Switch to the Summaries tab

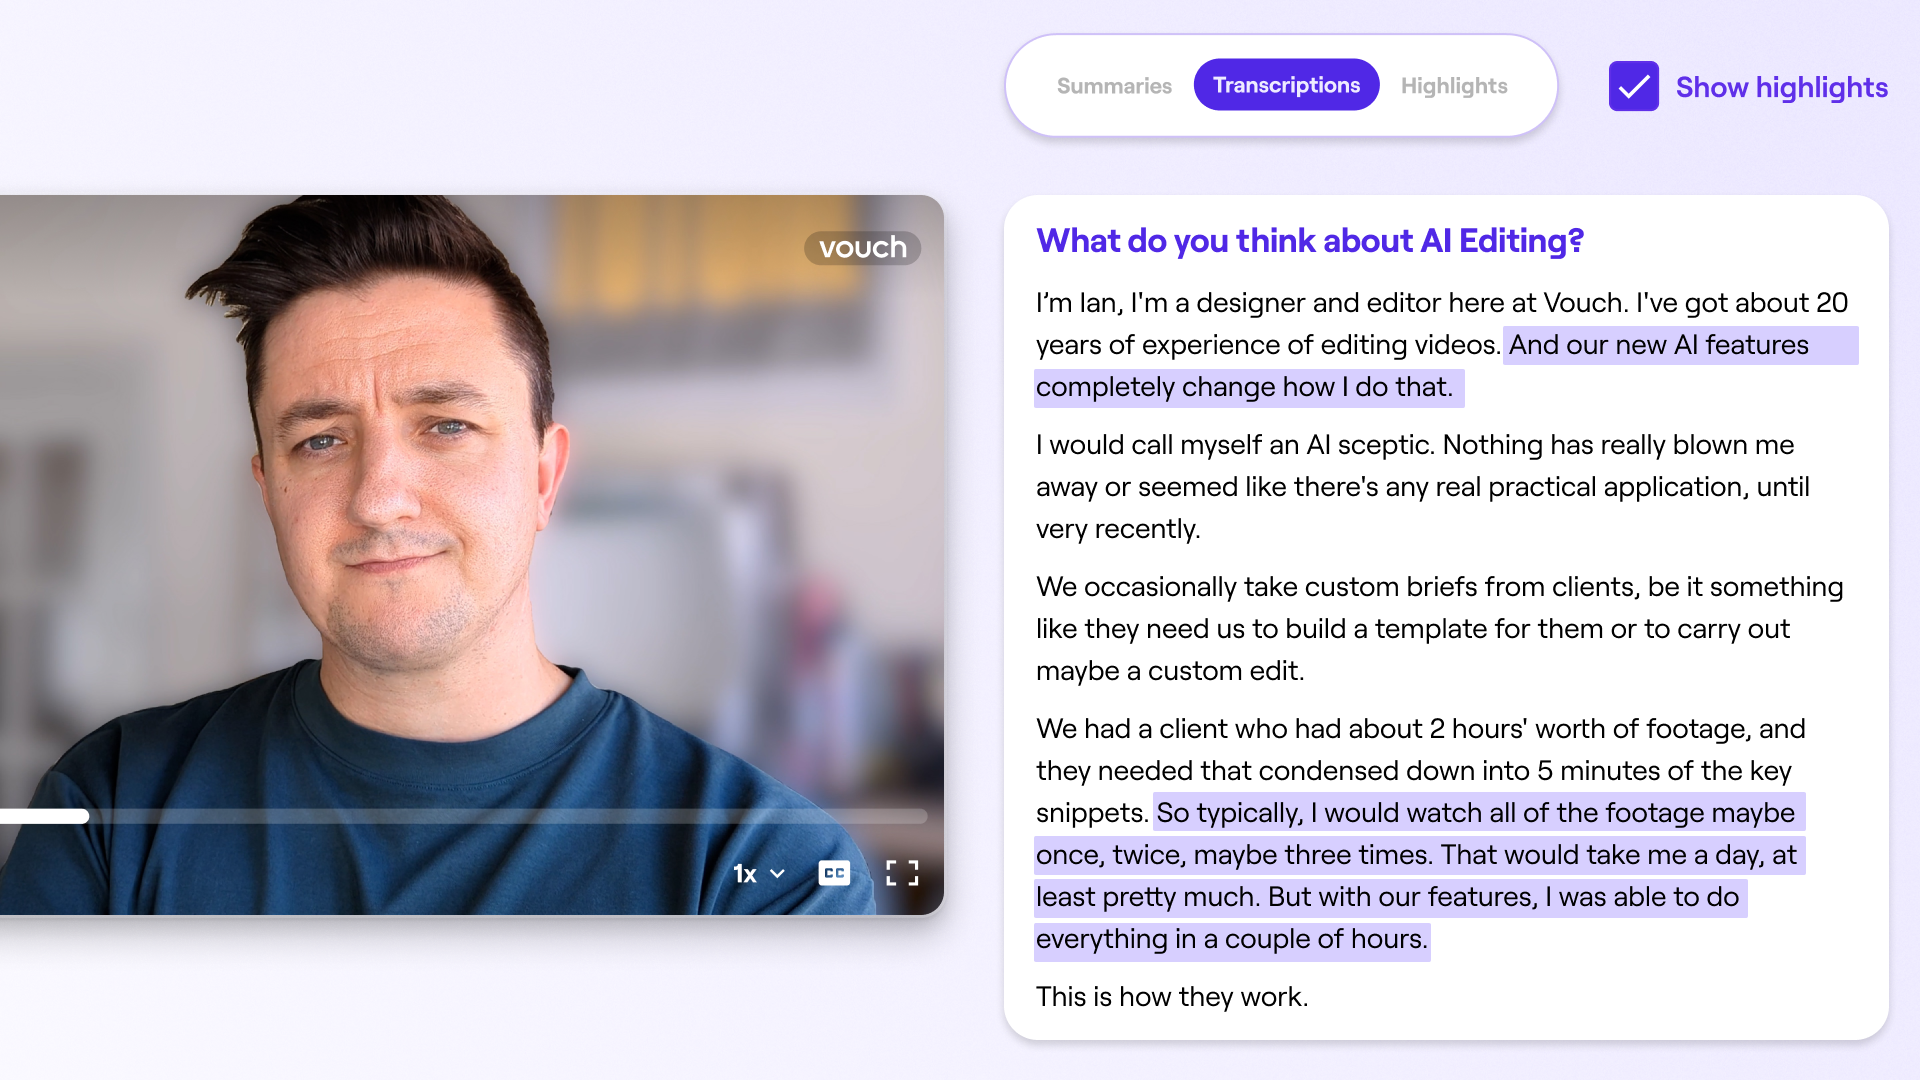point(1114,86)
